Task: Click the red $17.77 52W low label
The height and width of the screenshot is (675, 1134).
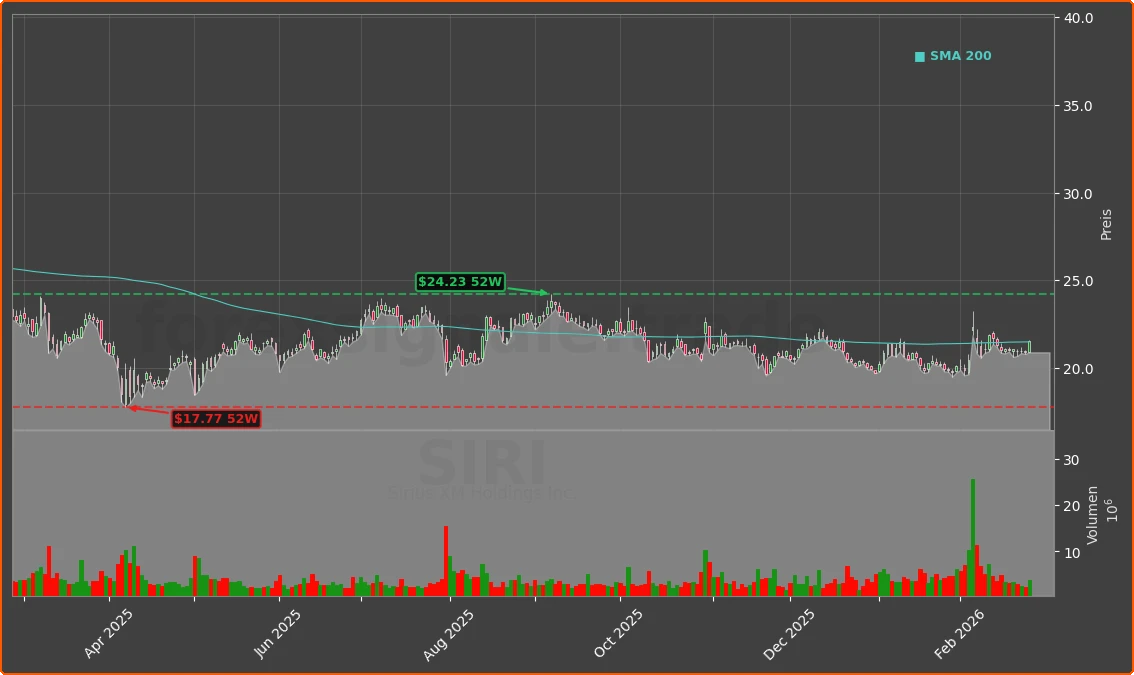Action: 216,418
